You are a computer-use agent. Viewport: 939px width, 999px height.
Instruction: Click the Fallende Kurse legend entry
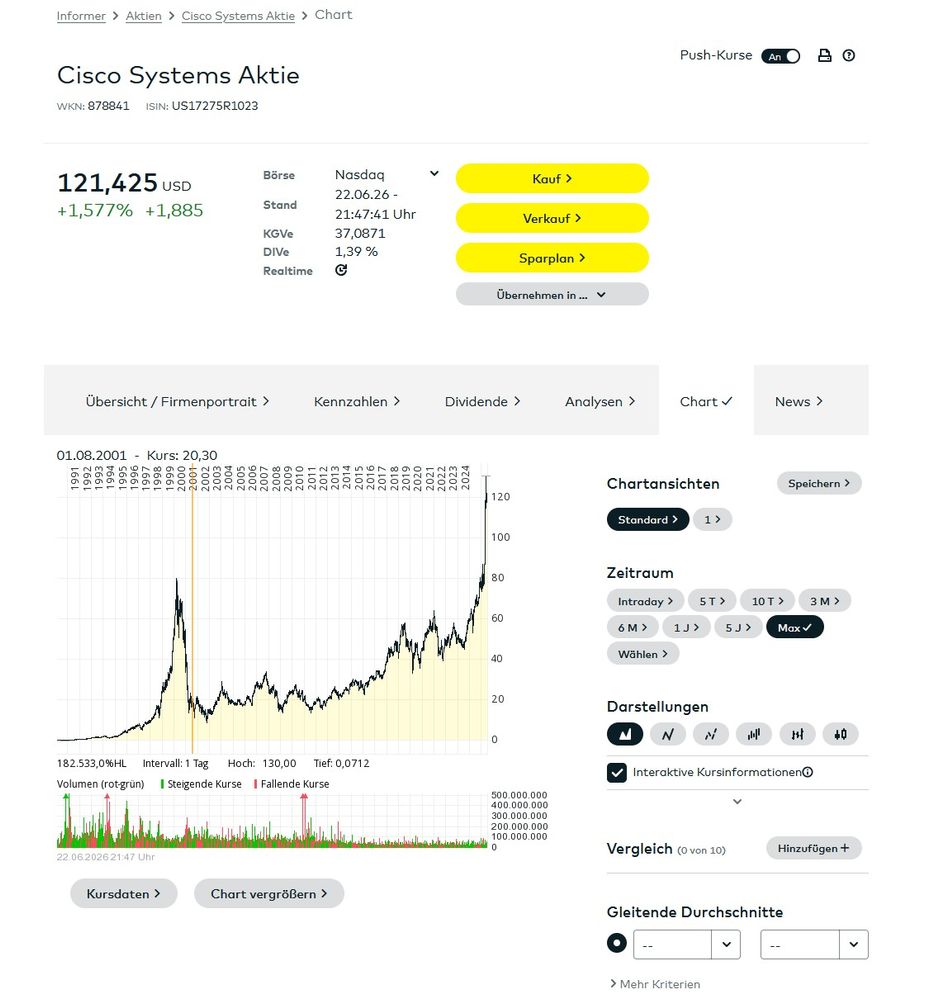point(291,784)
